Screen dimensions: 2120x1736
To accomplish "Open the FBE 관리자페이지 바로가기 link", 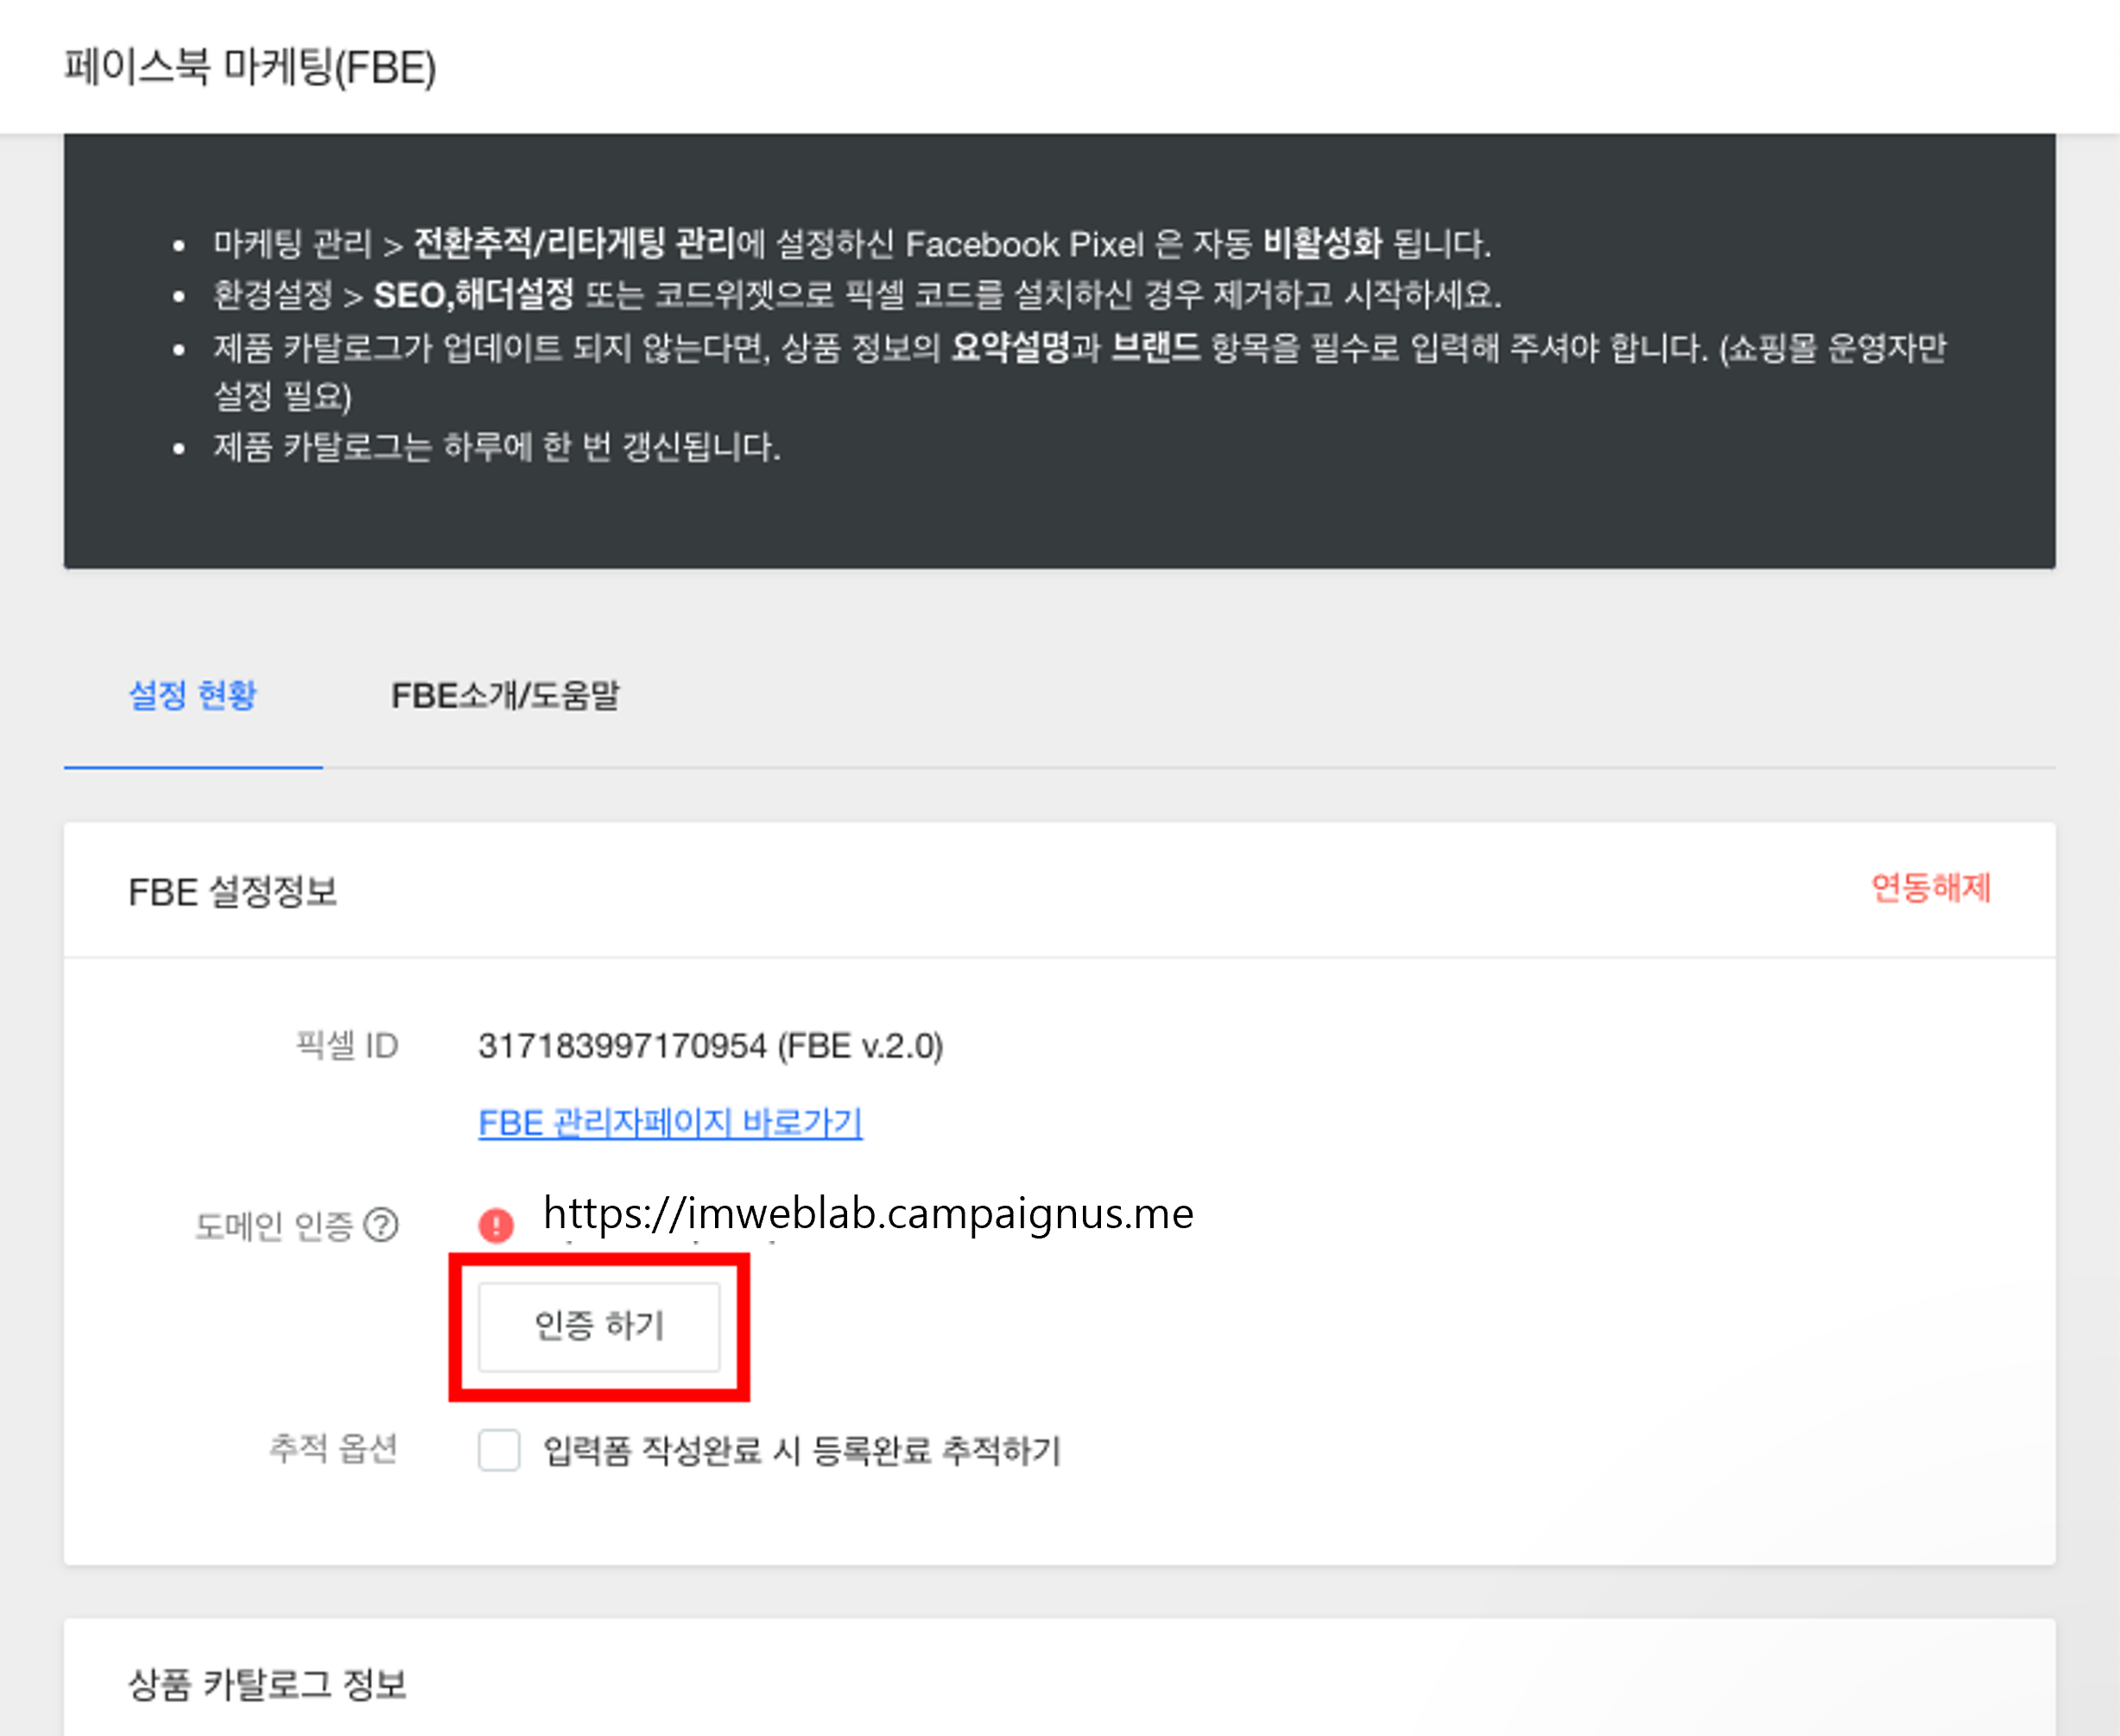I will [670, 1122].
